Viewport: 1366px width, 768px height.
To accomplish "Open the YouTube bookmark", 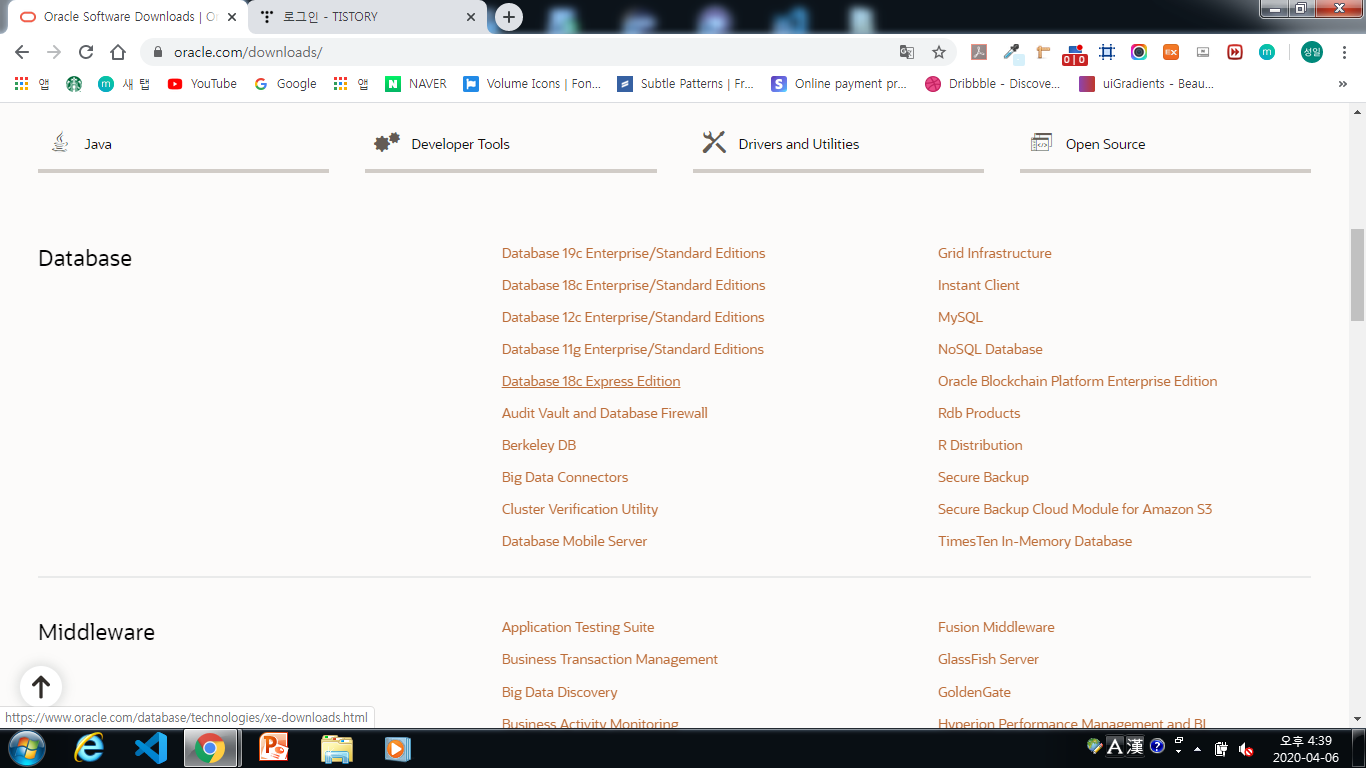I will coord(203,84).
